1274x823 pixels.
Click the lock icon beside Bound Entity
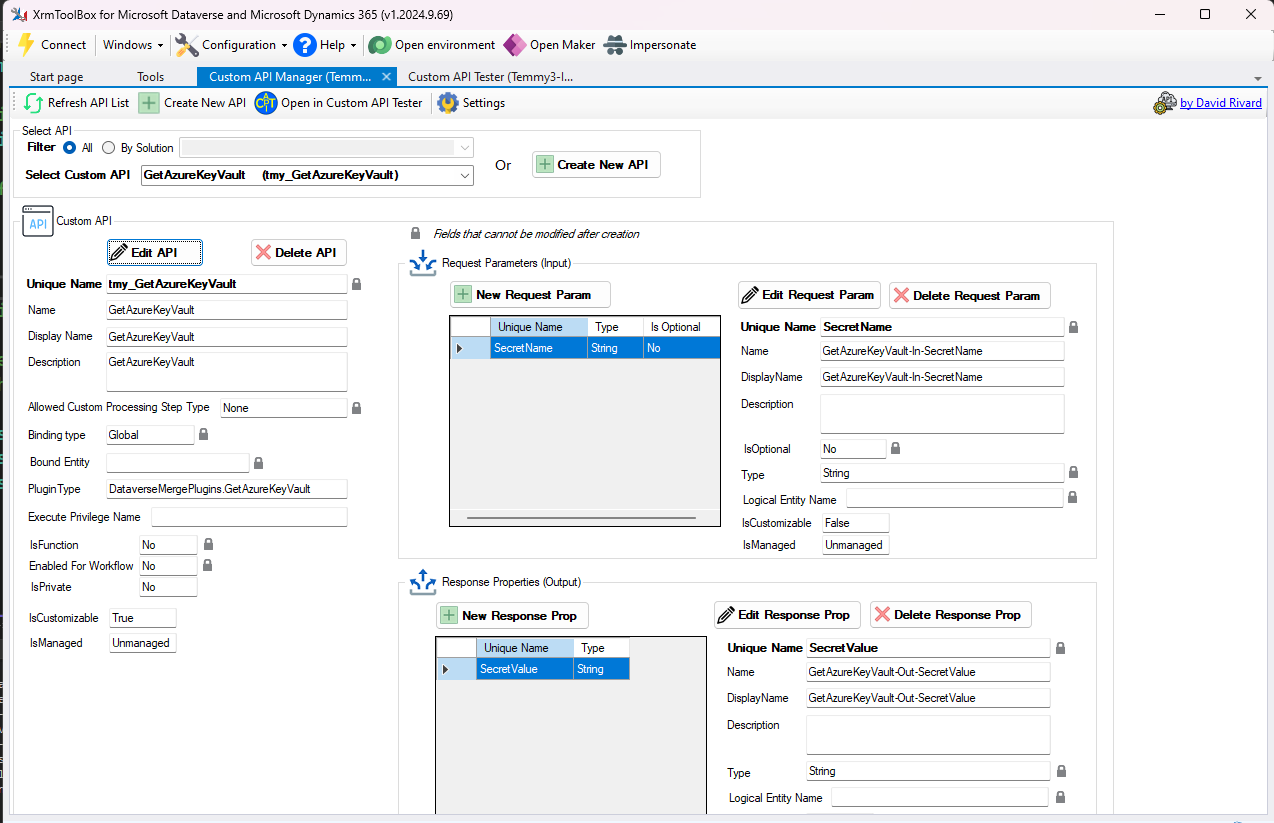(x=258, y=463)
